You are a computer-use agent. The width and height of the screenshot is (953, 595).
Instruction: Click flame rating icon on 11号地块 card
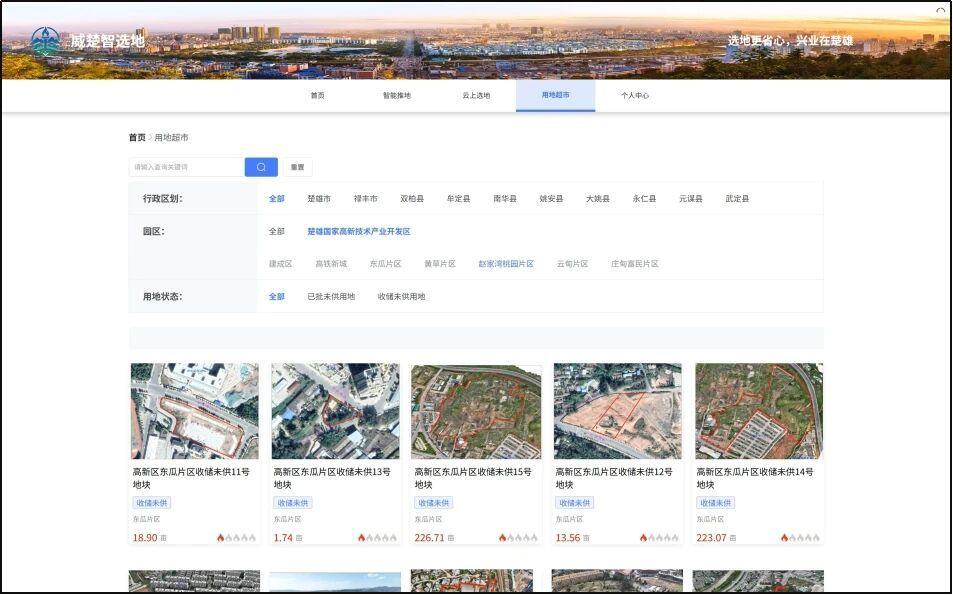(x=221, y=538)
